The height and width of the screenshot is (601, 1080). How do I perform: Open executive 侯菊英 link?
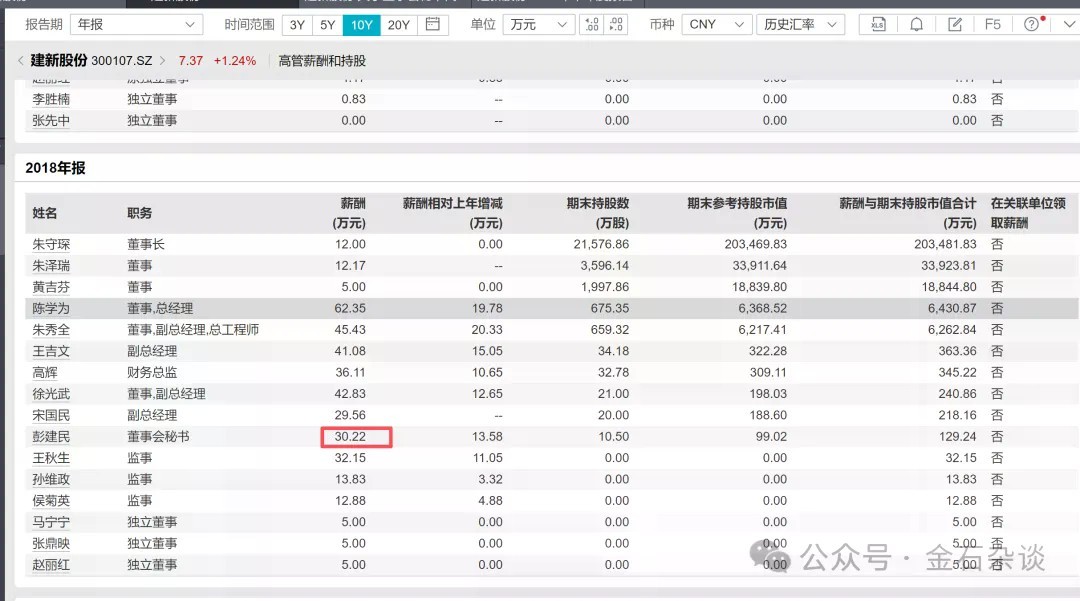pyautogui.click(x=51, y=500)
